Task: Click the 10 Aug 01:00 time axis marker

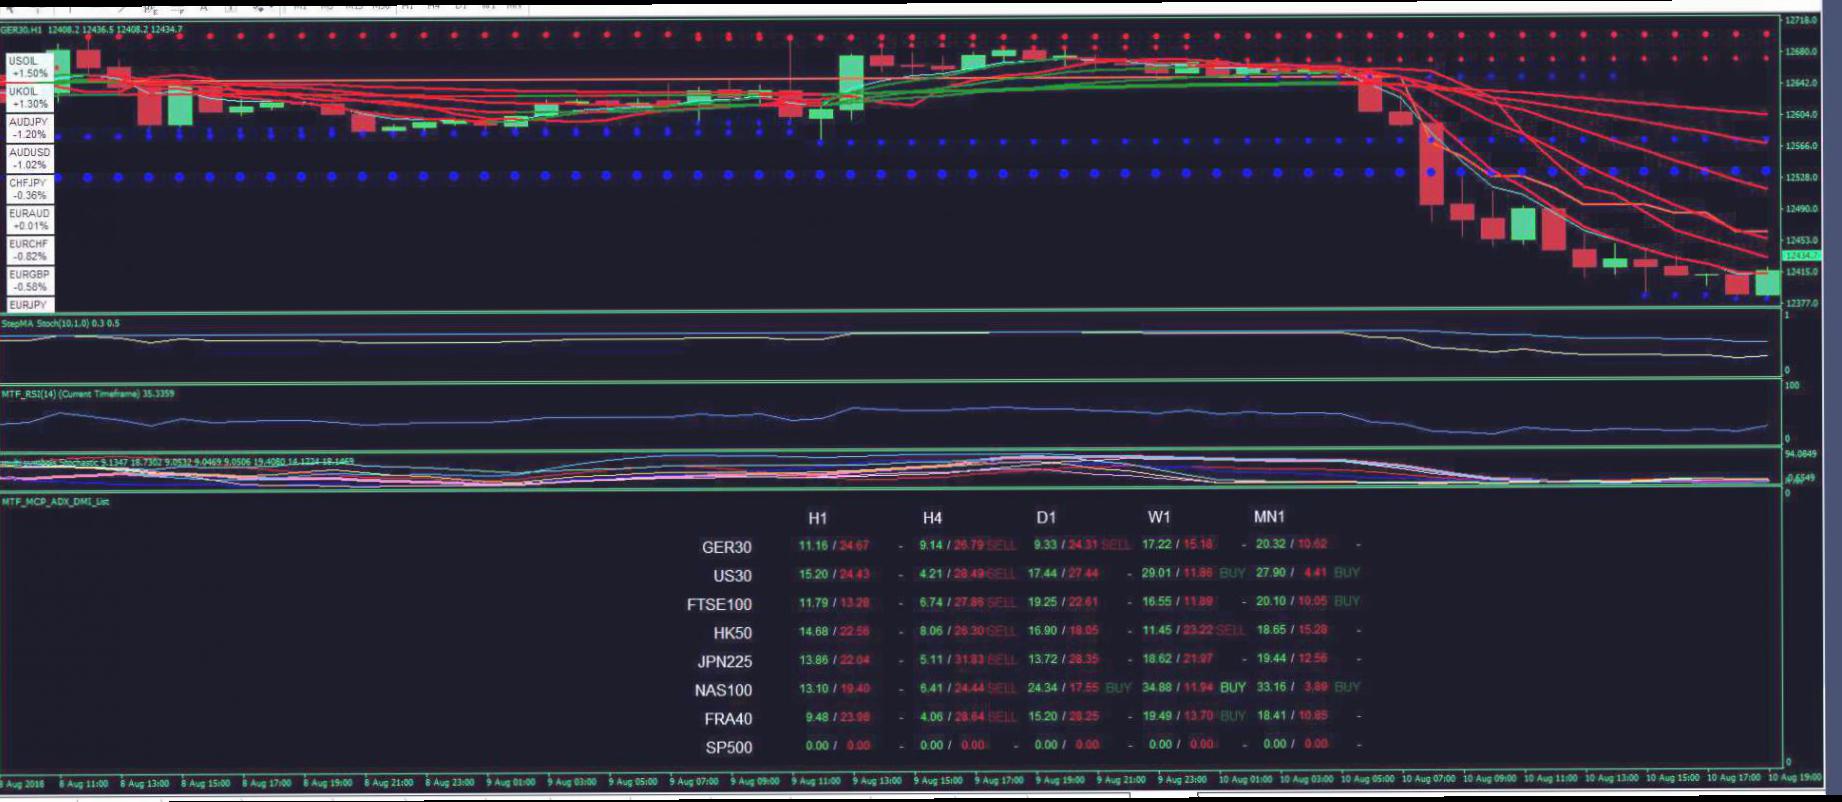Action: pos(1245,779)
